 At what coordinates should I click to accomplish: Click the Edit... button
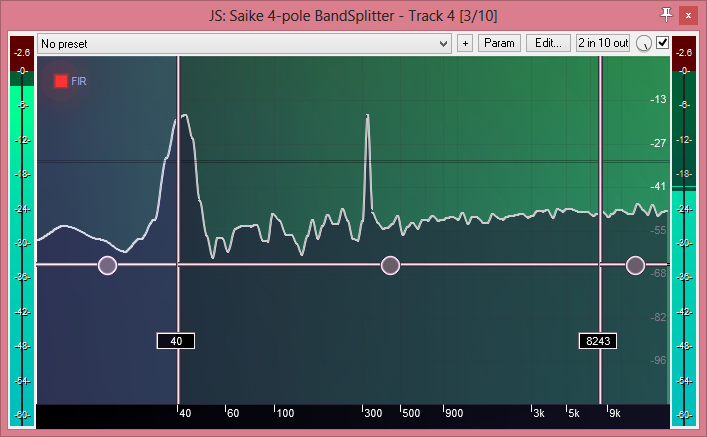(x=548, y=43)
